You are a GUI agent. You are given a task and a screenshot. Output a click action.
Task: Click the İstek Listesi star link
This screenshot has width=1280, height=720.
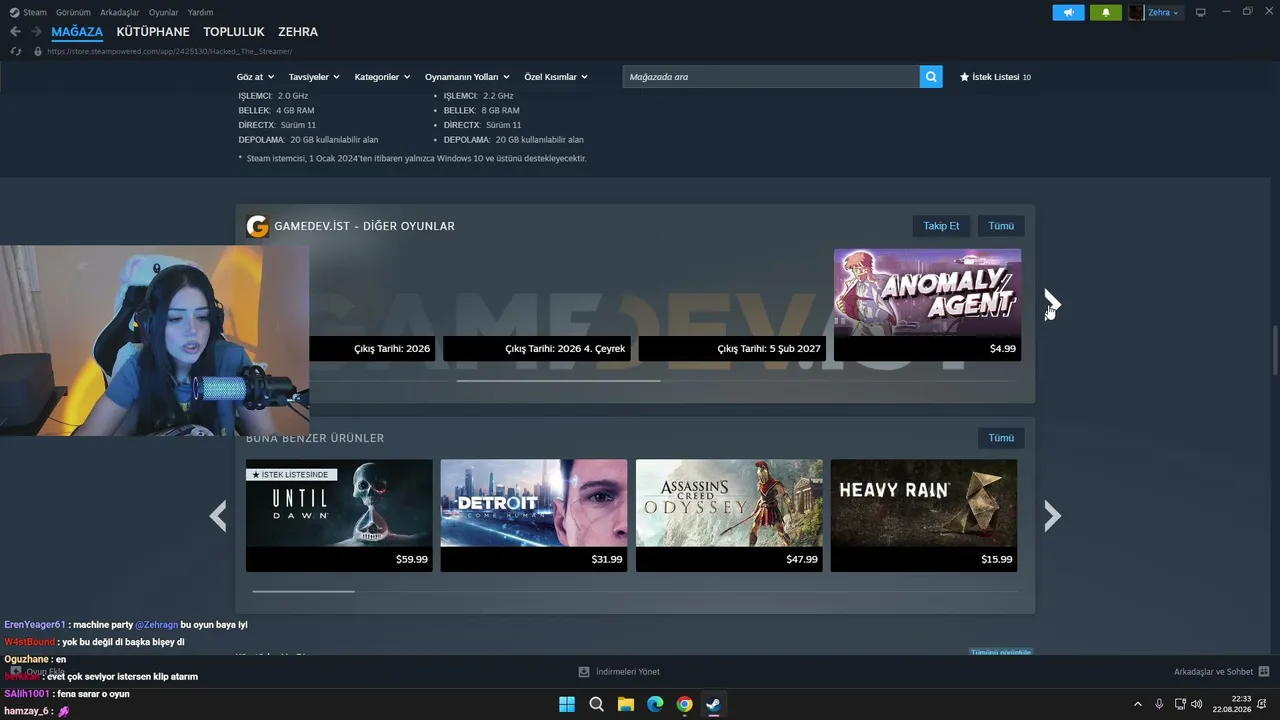[995, 77]
